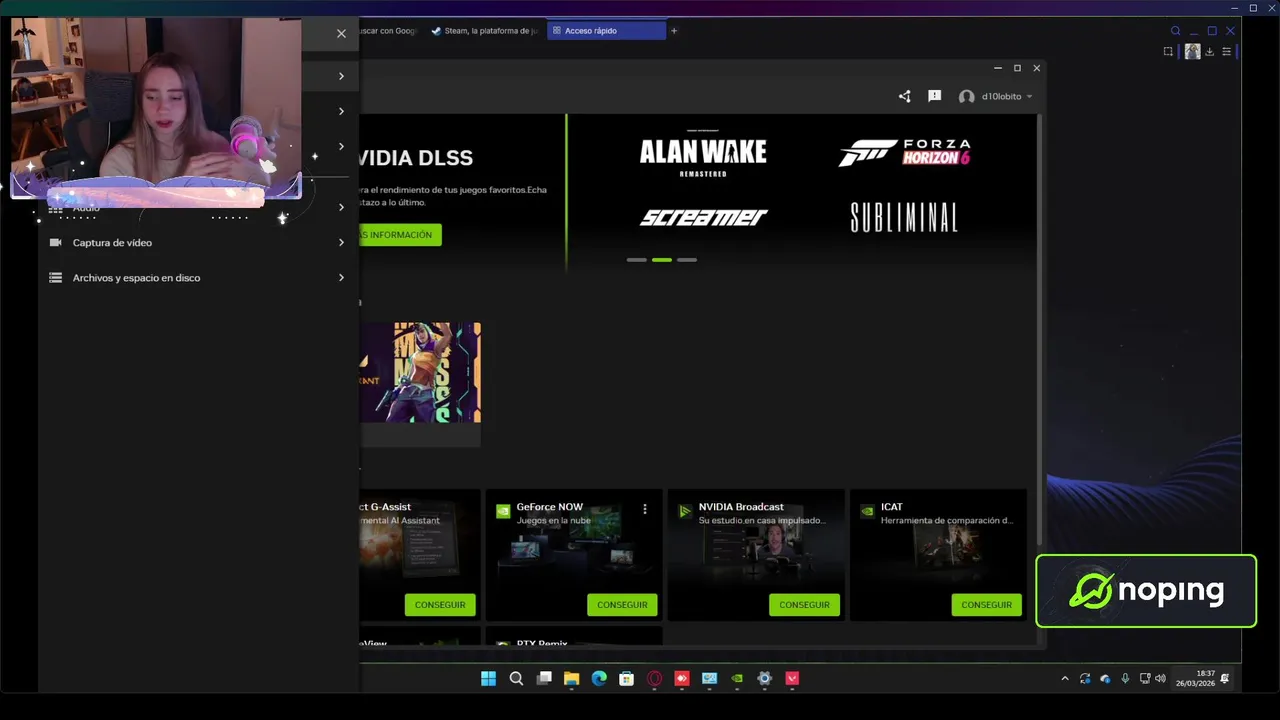Click the Más información green button

tap(400, 235)
